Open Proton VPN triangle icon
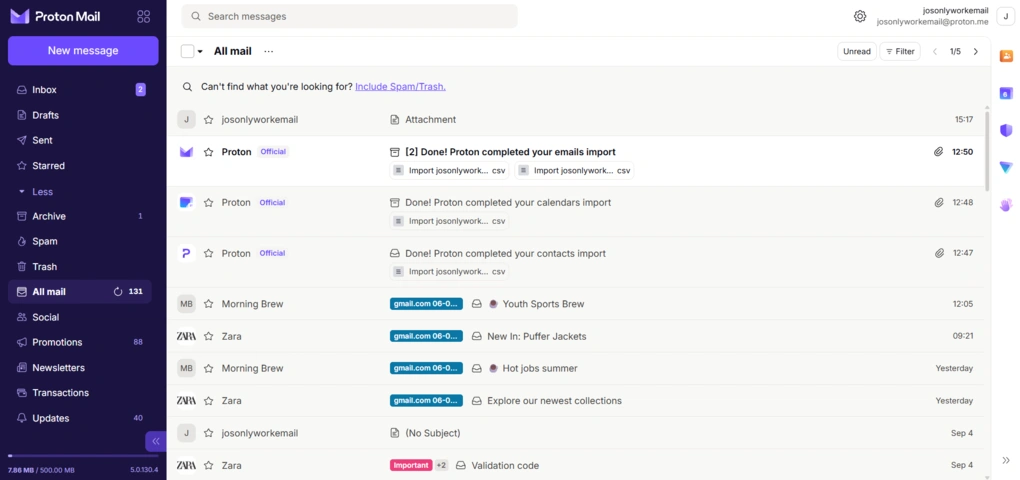 pyautogui.click(x=1006, y=167)
